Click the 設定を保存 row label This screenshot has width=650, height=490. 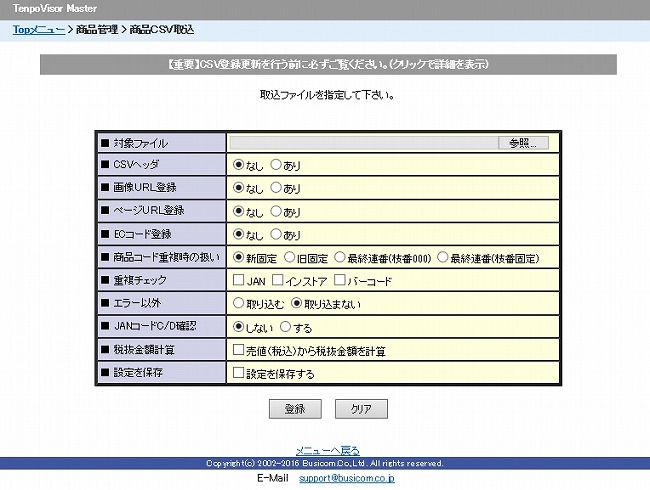(138, 373)
